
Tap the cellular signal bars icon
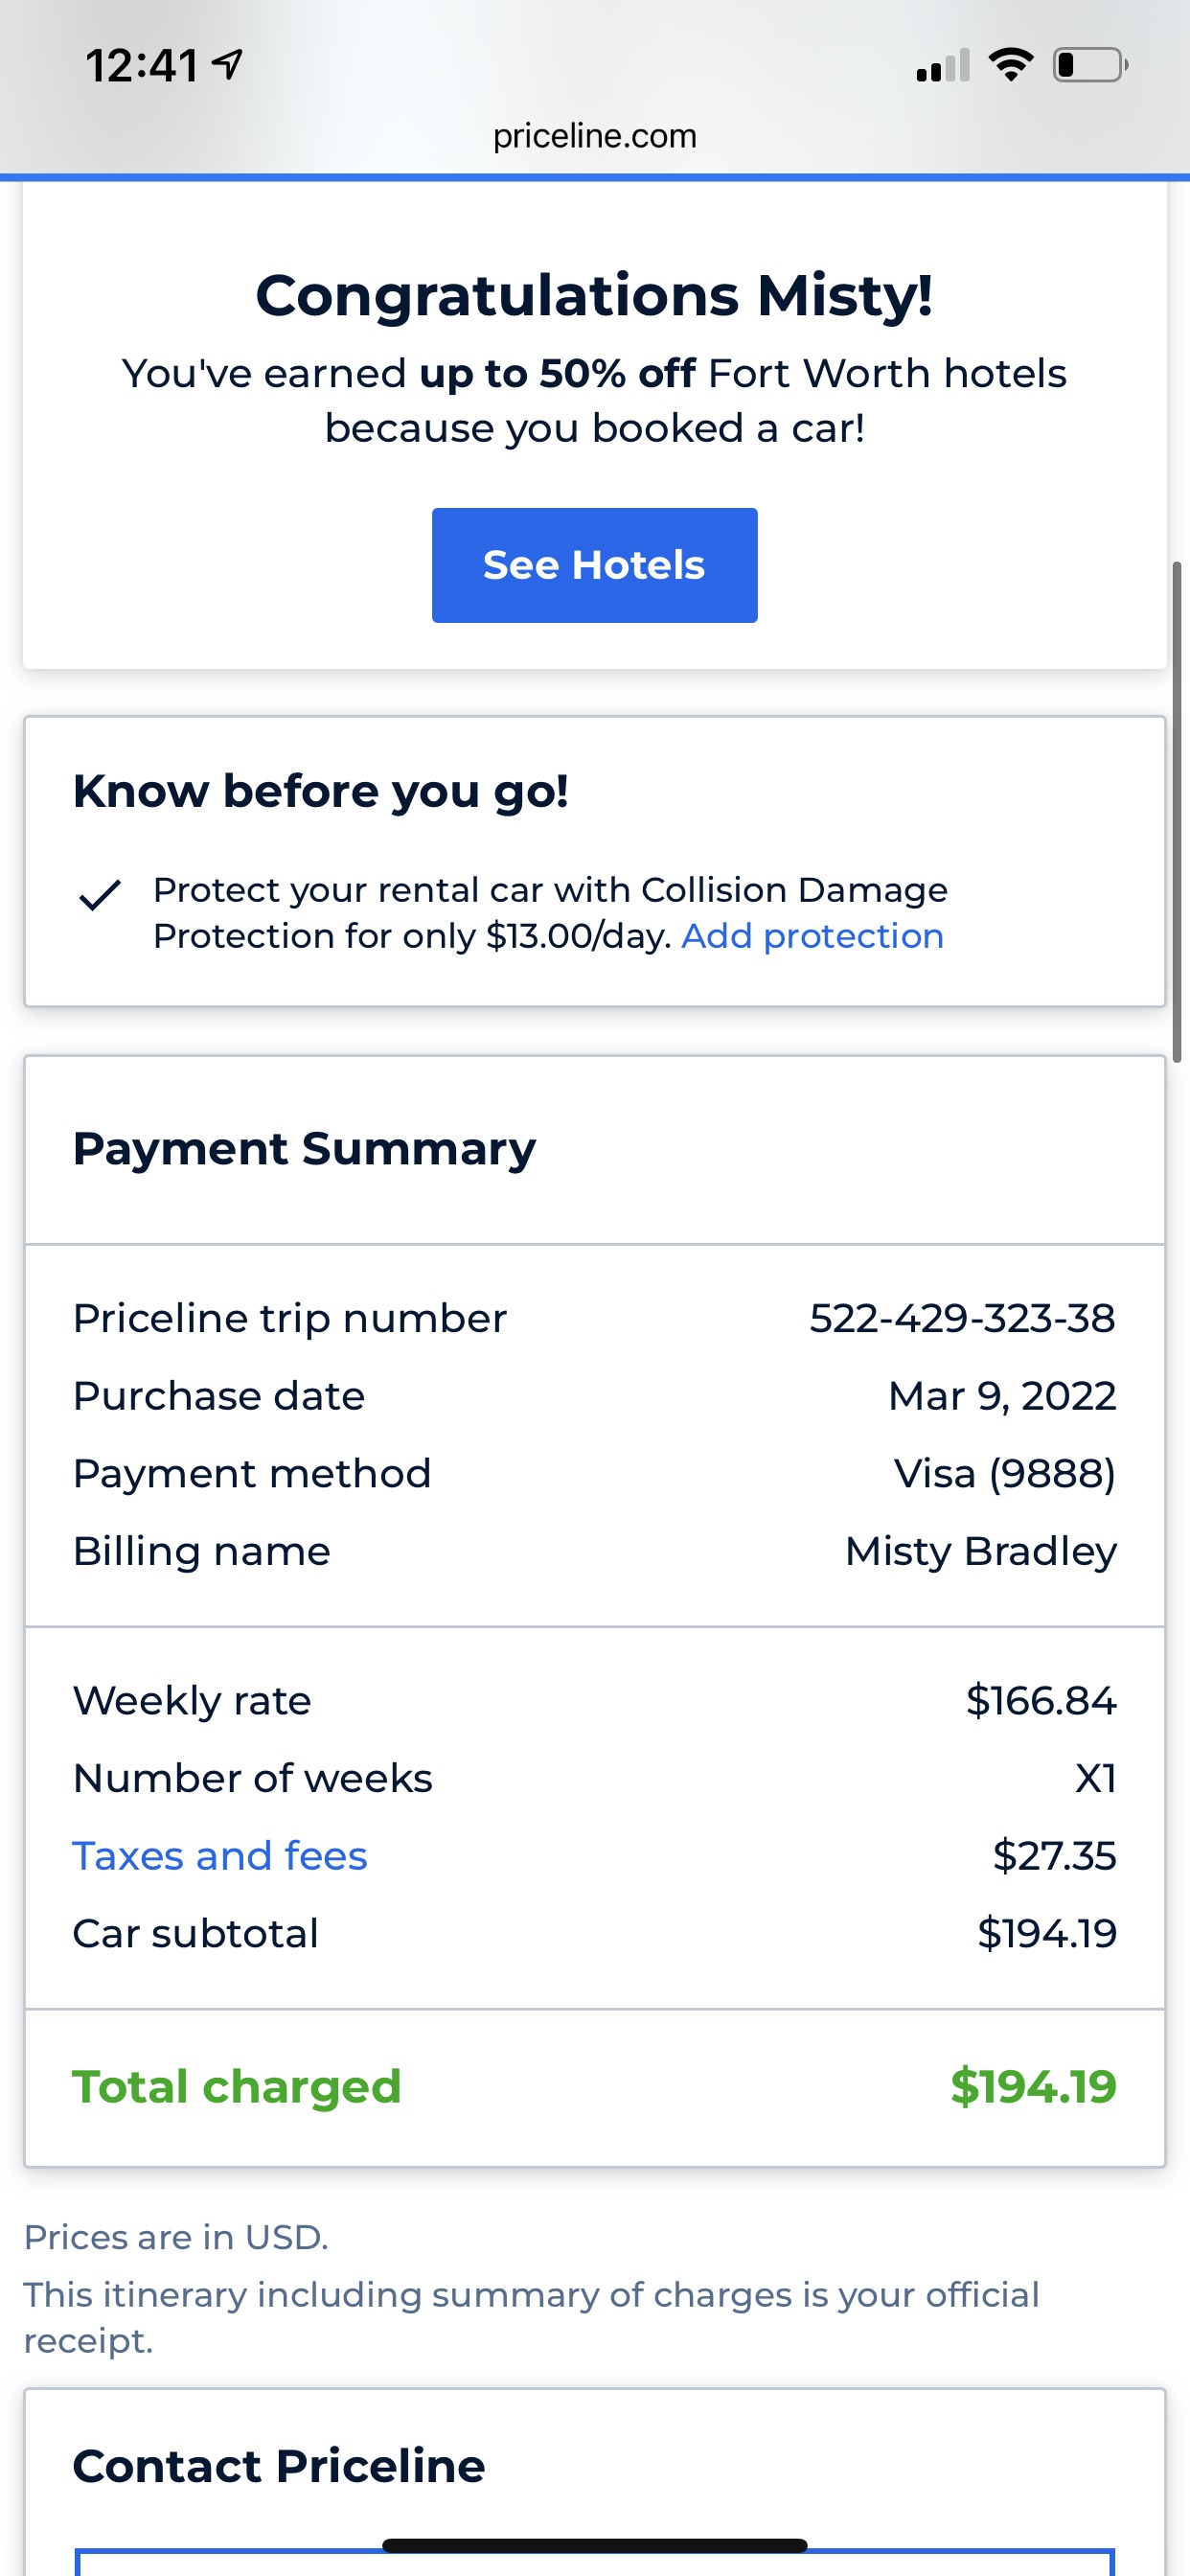942,66
